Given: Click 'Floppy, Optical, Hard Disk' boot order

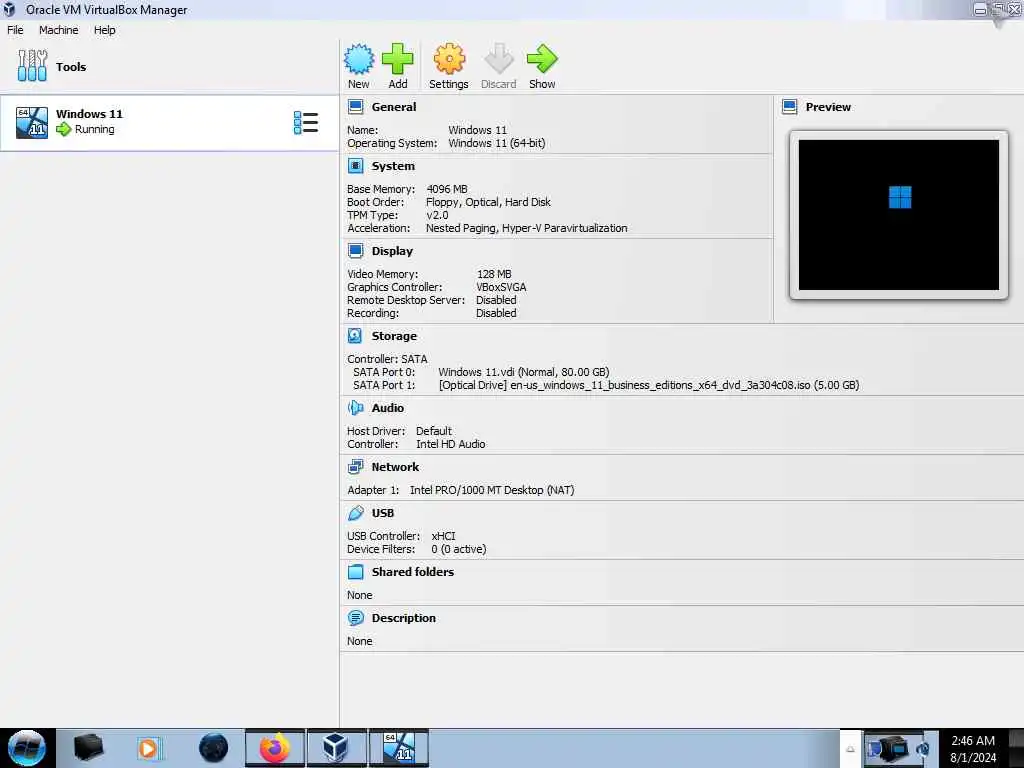Looking at the screenshot, I should click(488, 202).
